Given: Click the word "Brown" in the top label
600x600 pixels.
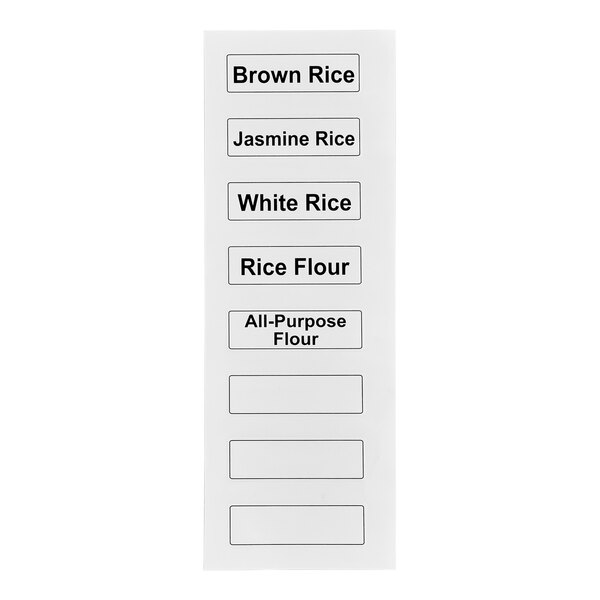Looking at the screenshot, I should (x=266, y=74).
